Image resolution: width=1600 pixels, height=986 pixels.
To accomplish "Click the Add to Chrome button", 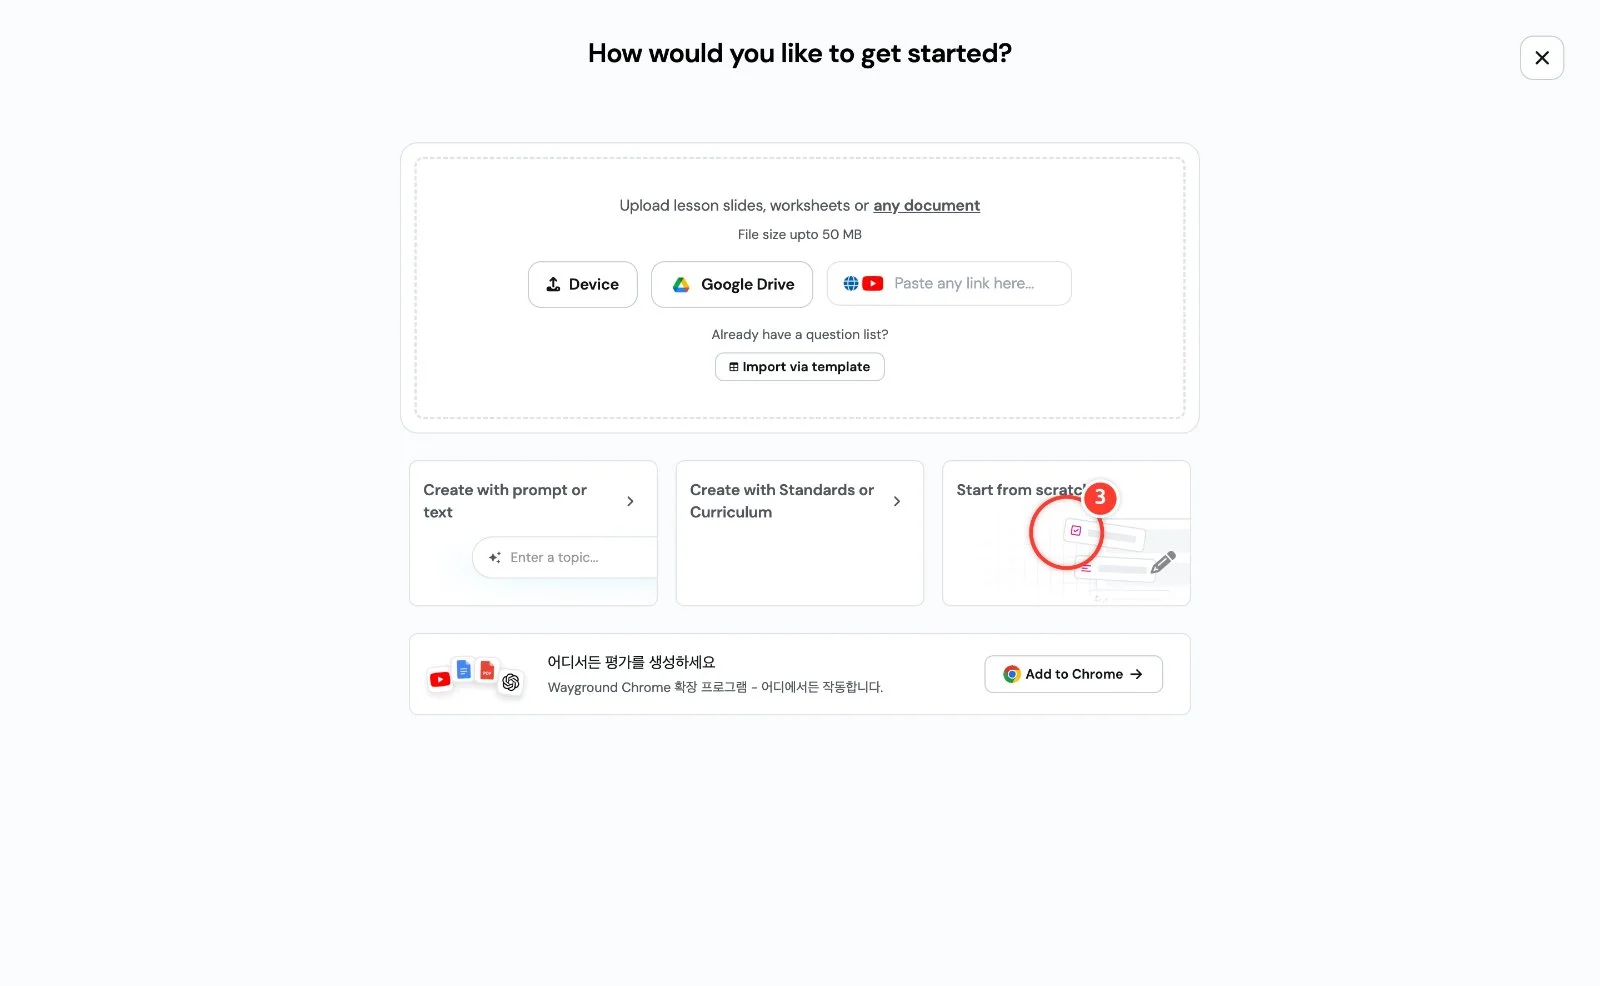I will (1074, 674).
